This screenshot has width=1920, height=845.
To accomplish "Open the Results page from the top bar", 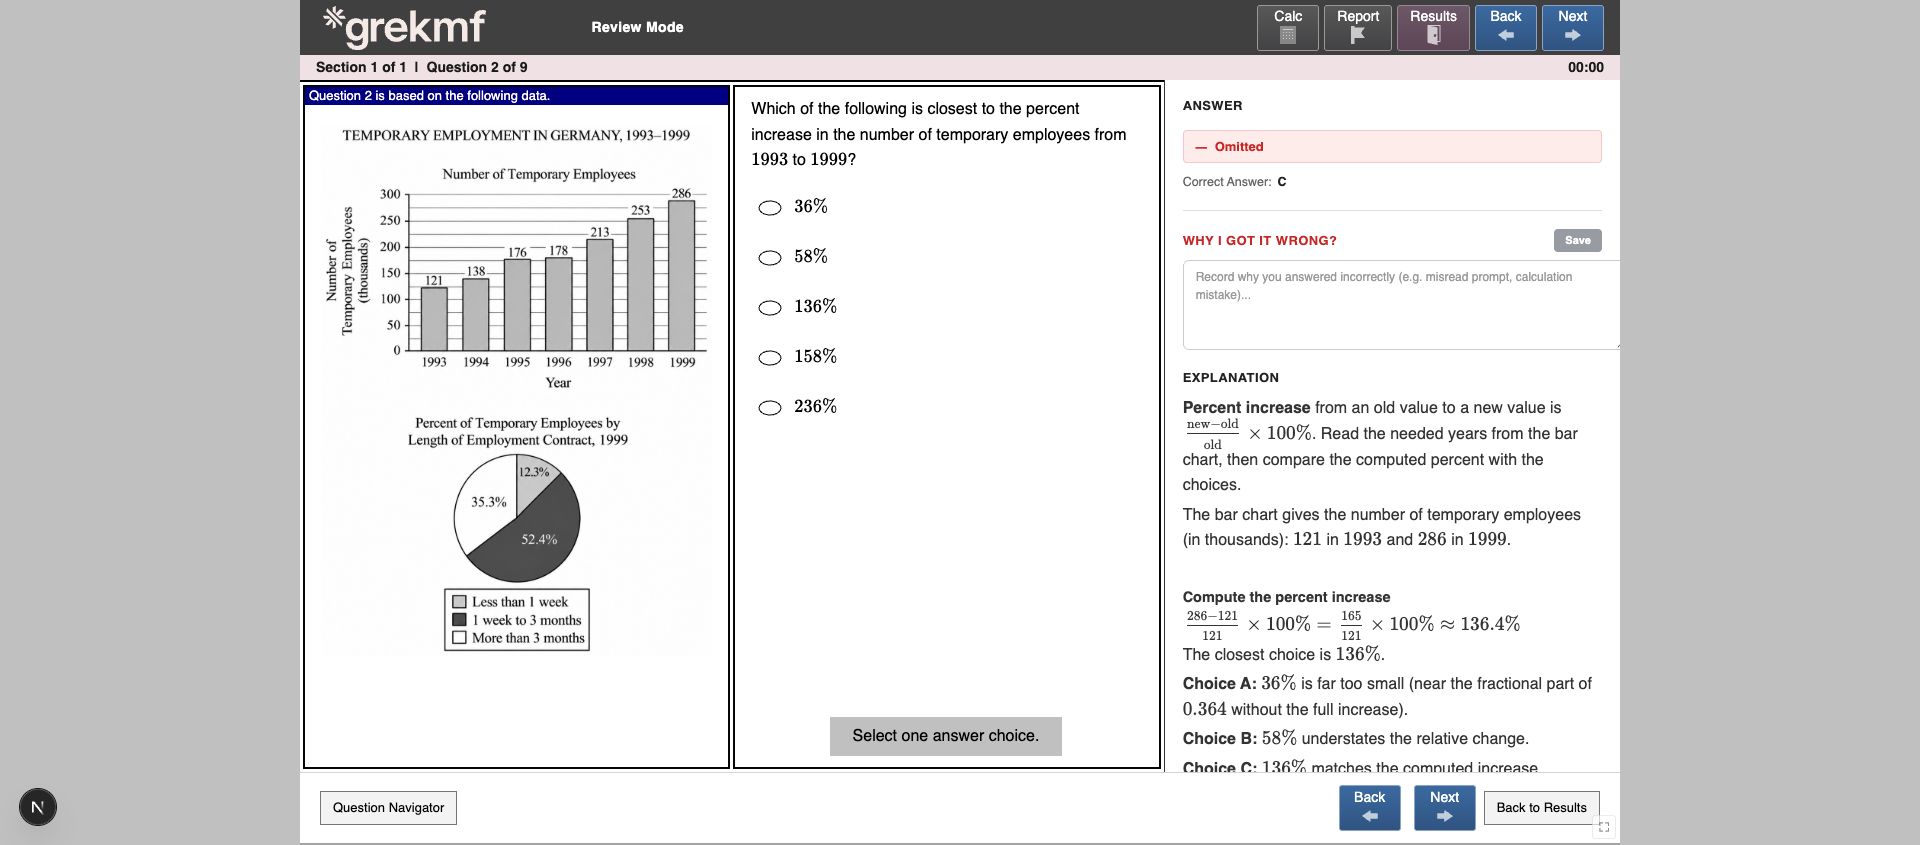I will coord(1433,28).
